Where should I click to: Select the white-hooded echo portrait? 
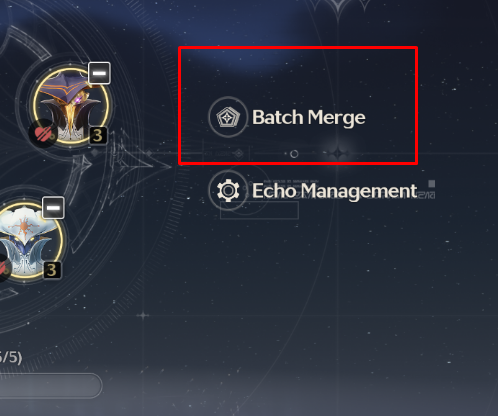coord(27,241)
